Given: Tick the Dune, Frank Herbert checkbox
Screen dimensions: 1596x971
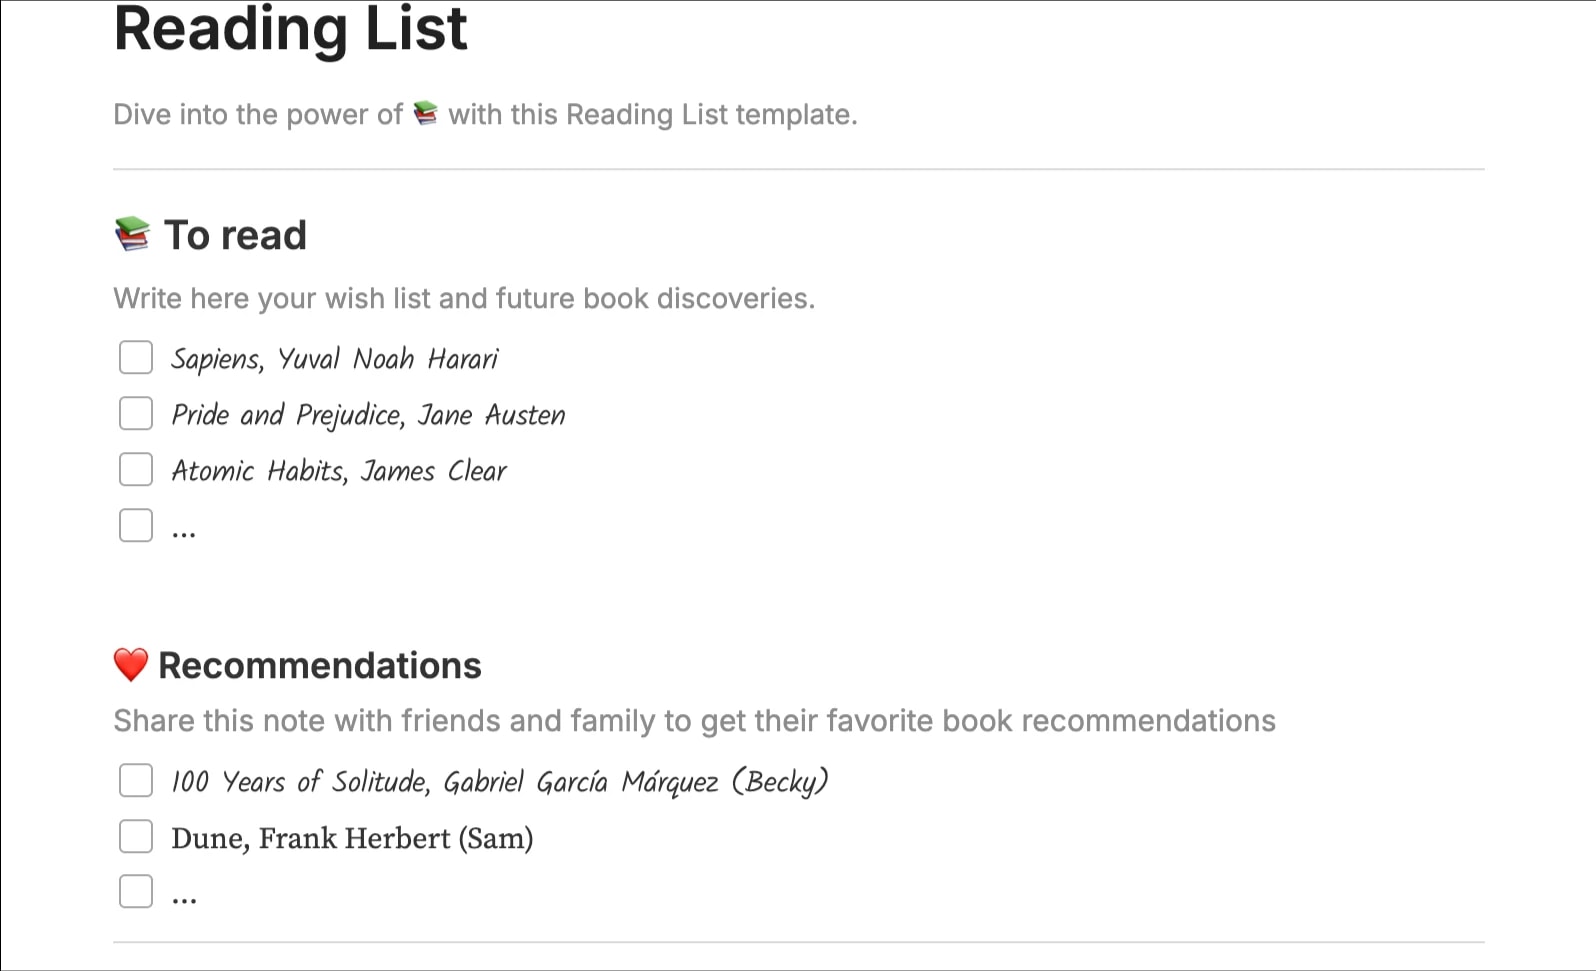Looking at the screenshot, I should (x=136, y=836).
